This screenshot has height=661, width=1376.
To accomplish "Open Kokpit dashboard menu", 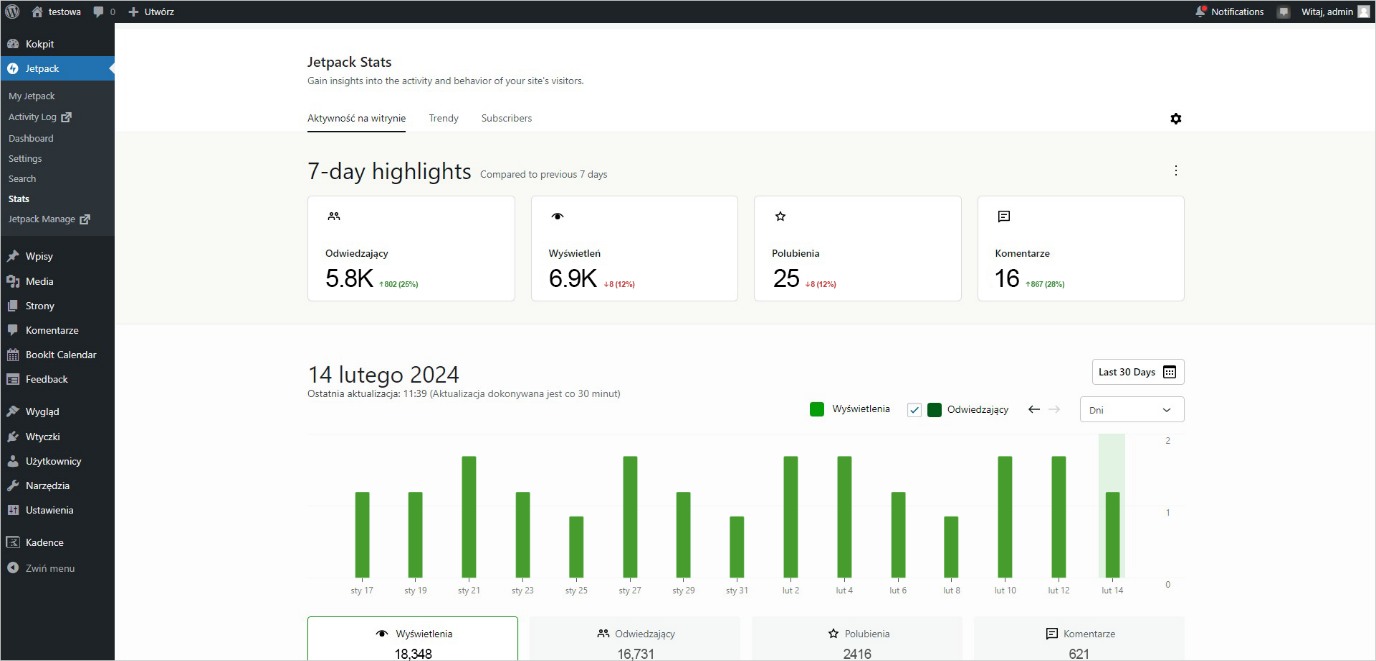I will pos(57,44).
